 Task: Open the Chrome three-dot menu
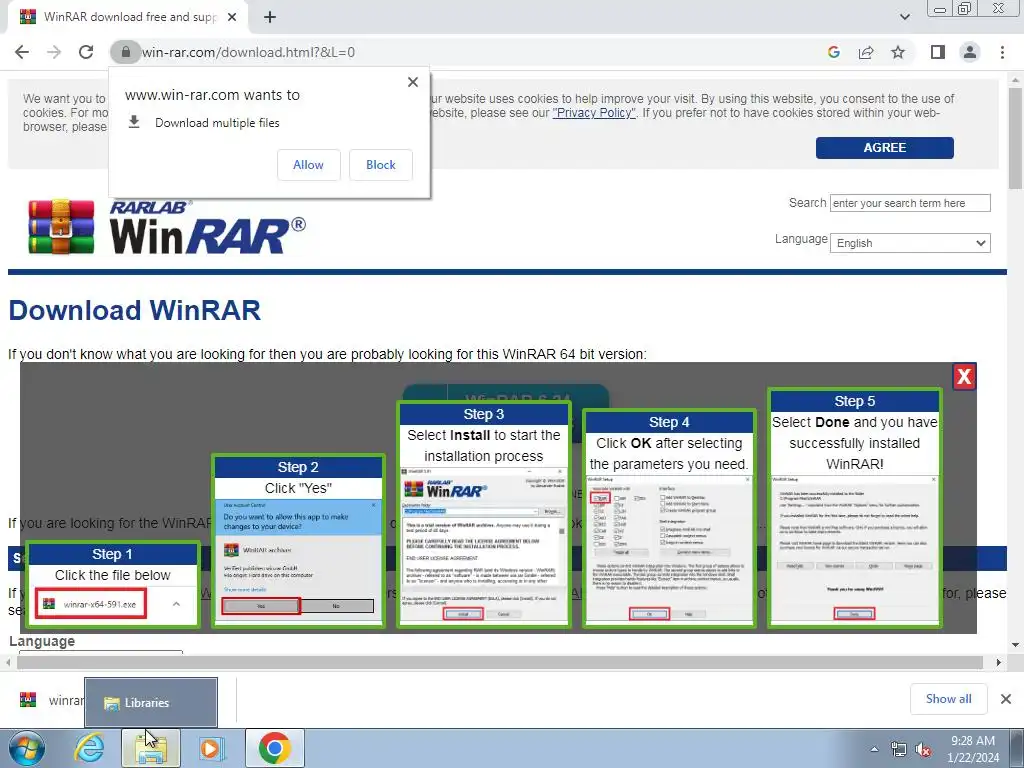1002,52
